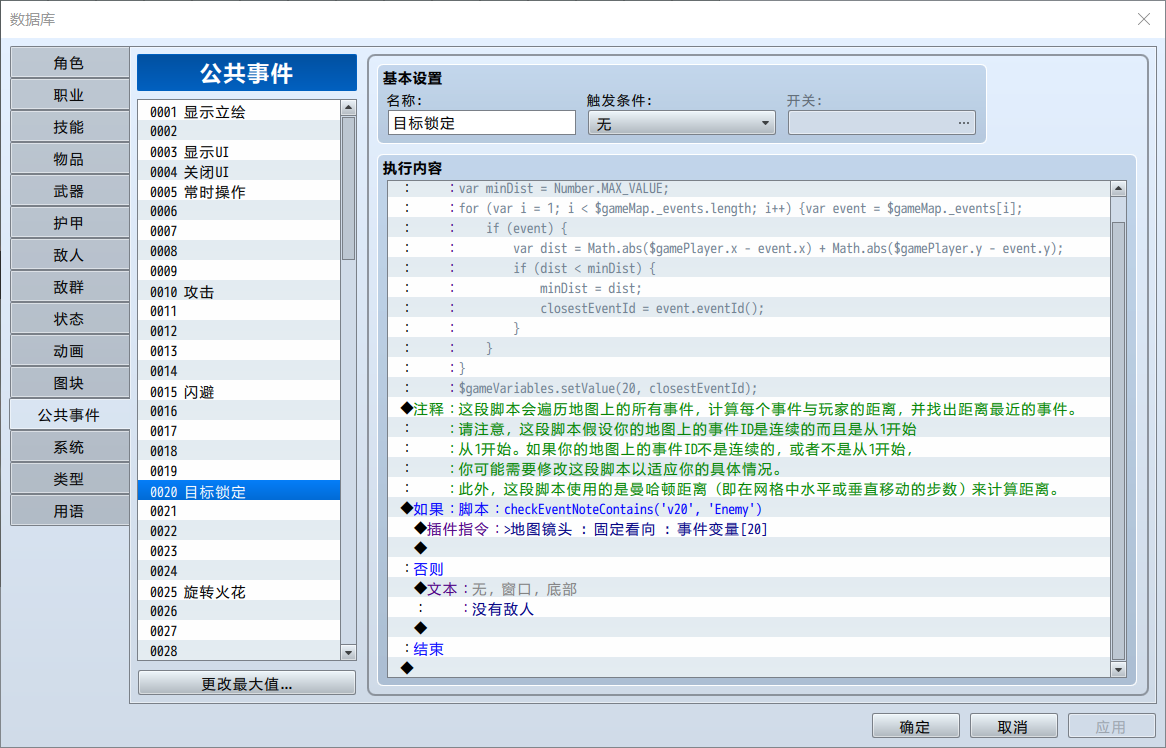
Task: Select the 否则 else branch line
Action: tap(749, 569)
